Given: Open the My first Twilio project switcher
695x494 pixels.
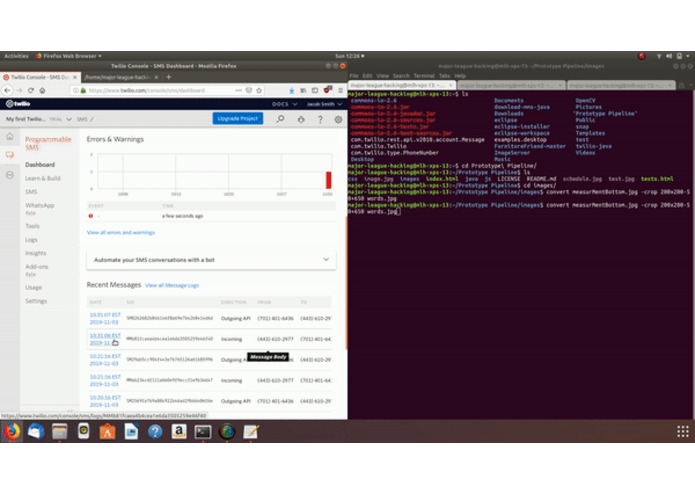Looking at the screenshot, I should tap(39, 119).
